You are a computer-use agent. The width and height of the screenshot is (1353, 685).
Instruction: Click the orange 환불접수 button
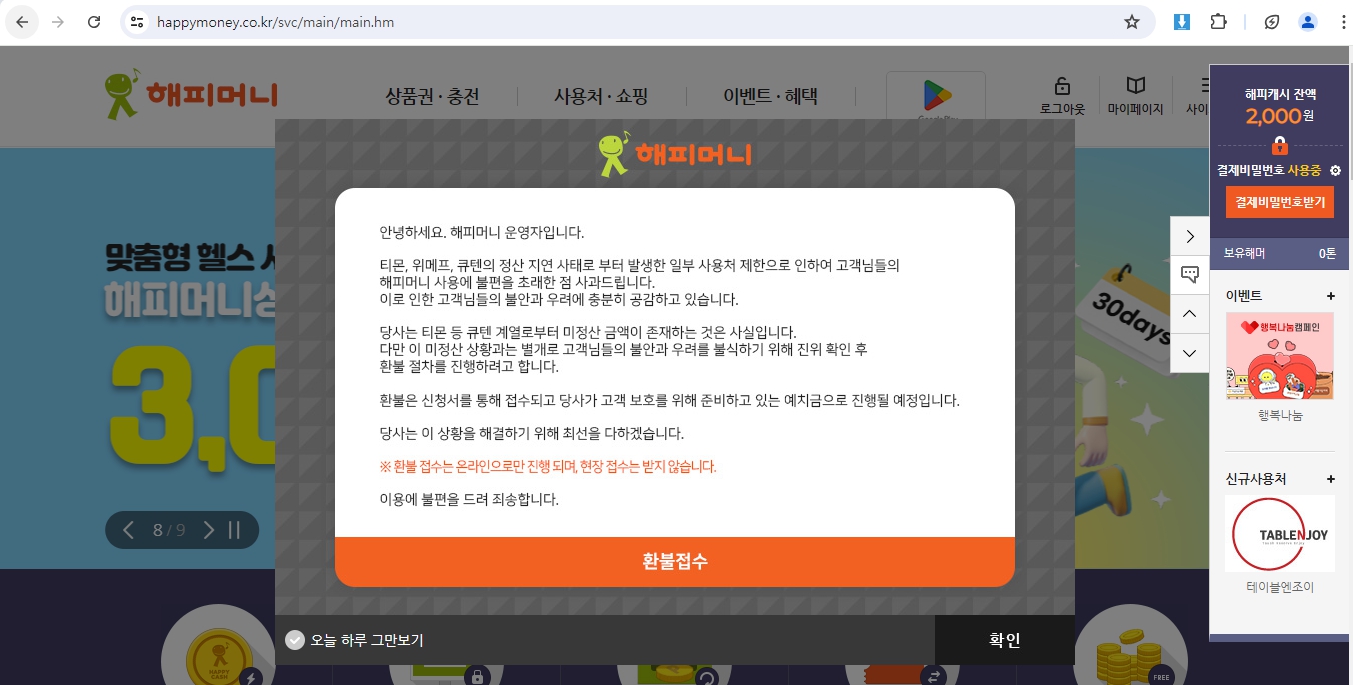click(x=675, y=561)
